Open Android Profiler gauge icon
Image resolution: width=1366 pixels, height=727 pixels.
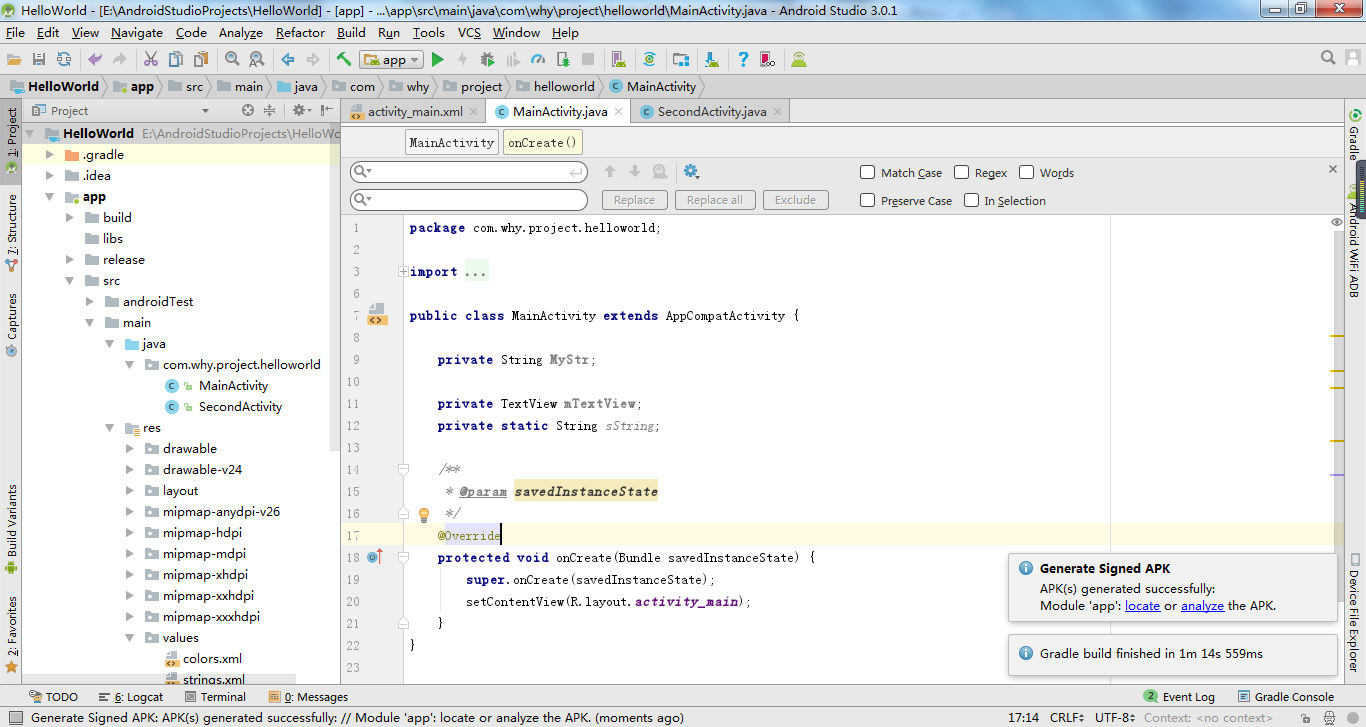[538, 60]
